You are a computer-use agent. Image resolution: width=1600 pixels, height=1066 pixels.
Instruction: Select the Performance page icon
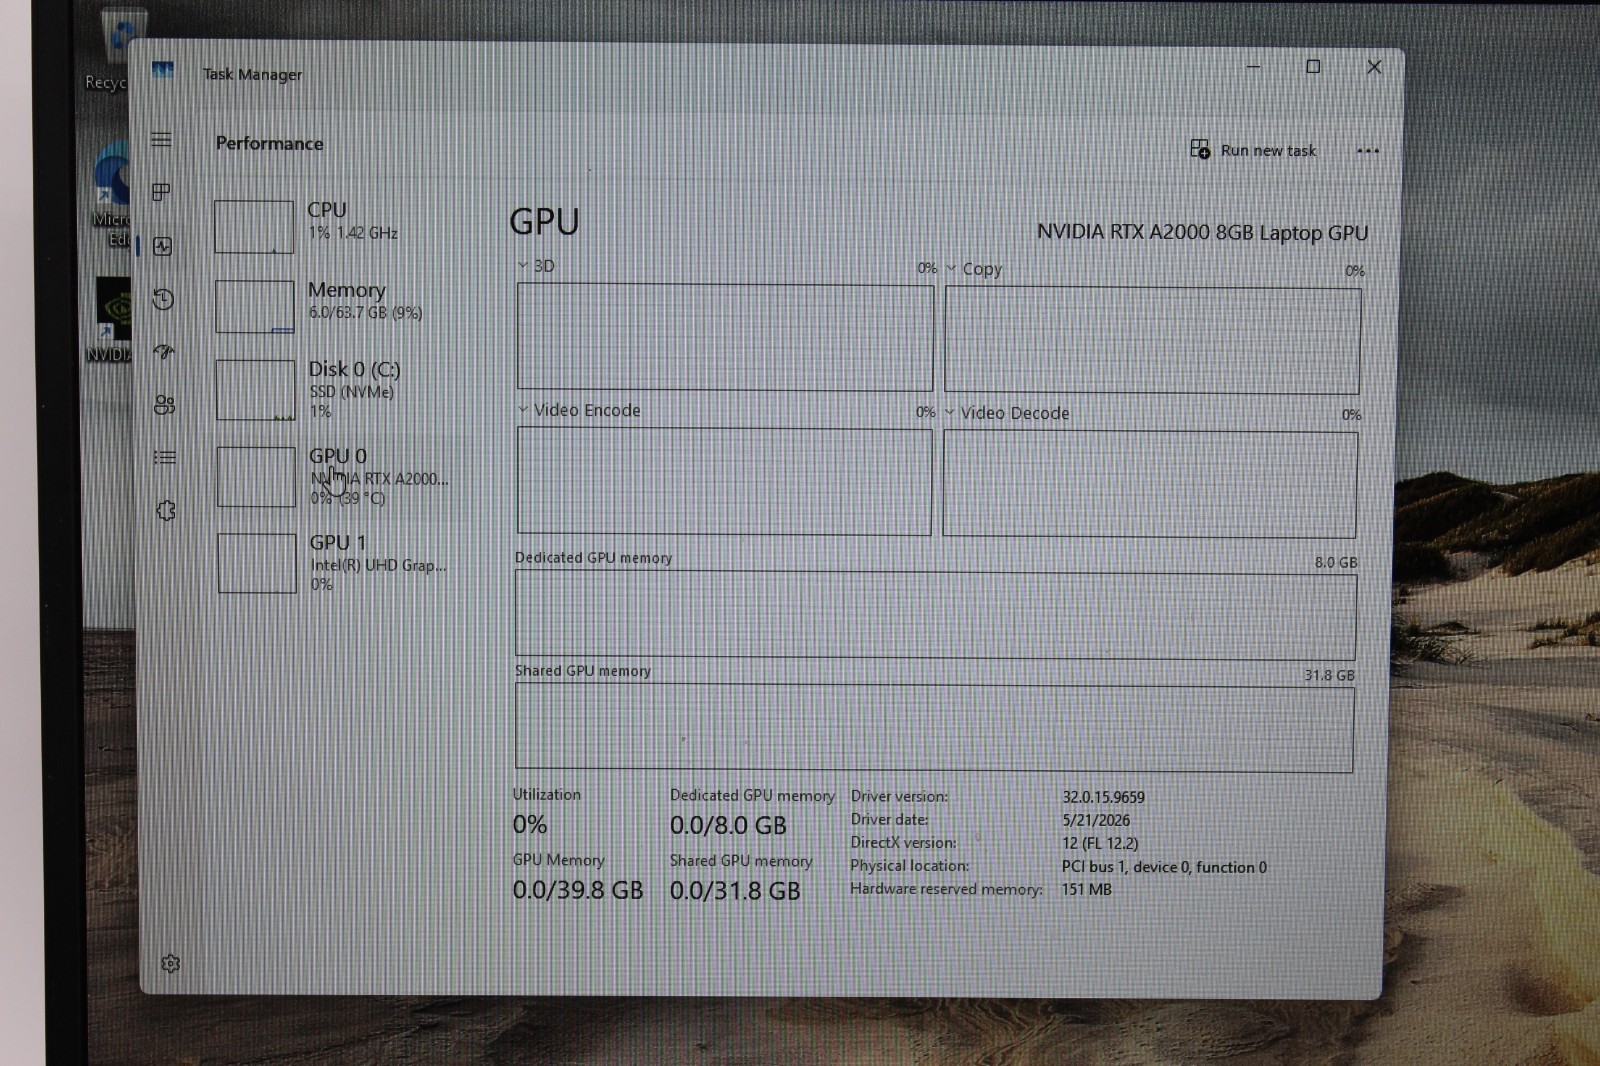[x=162, y=246]
